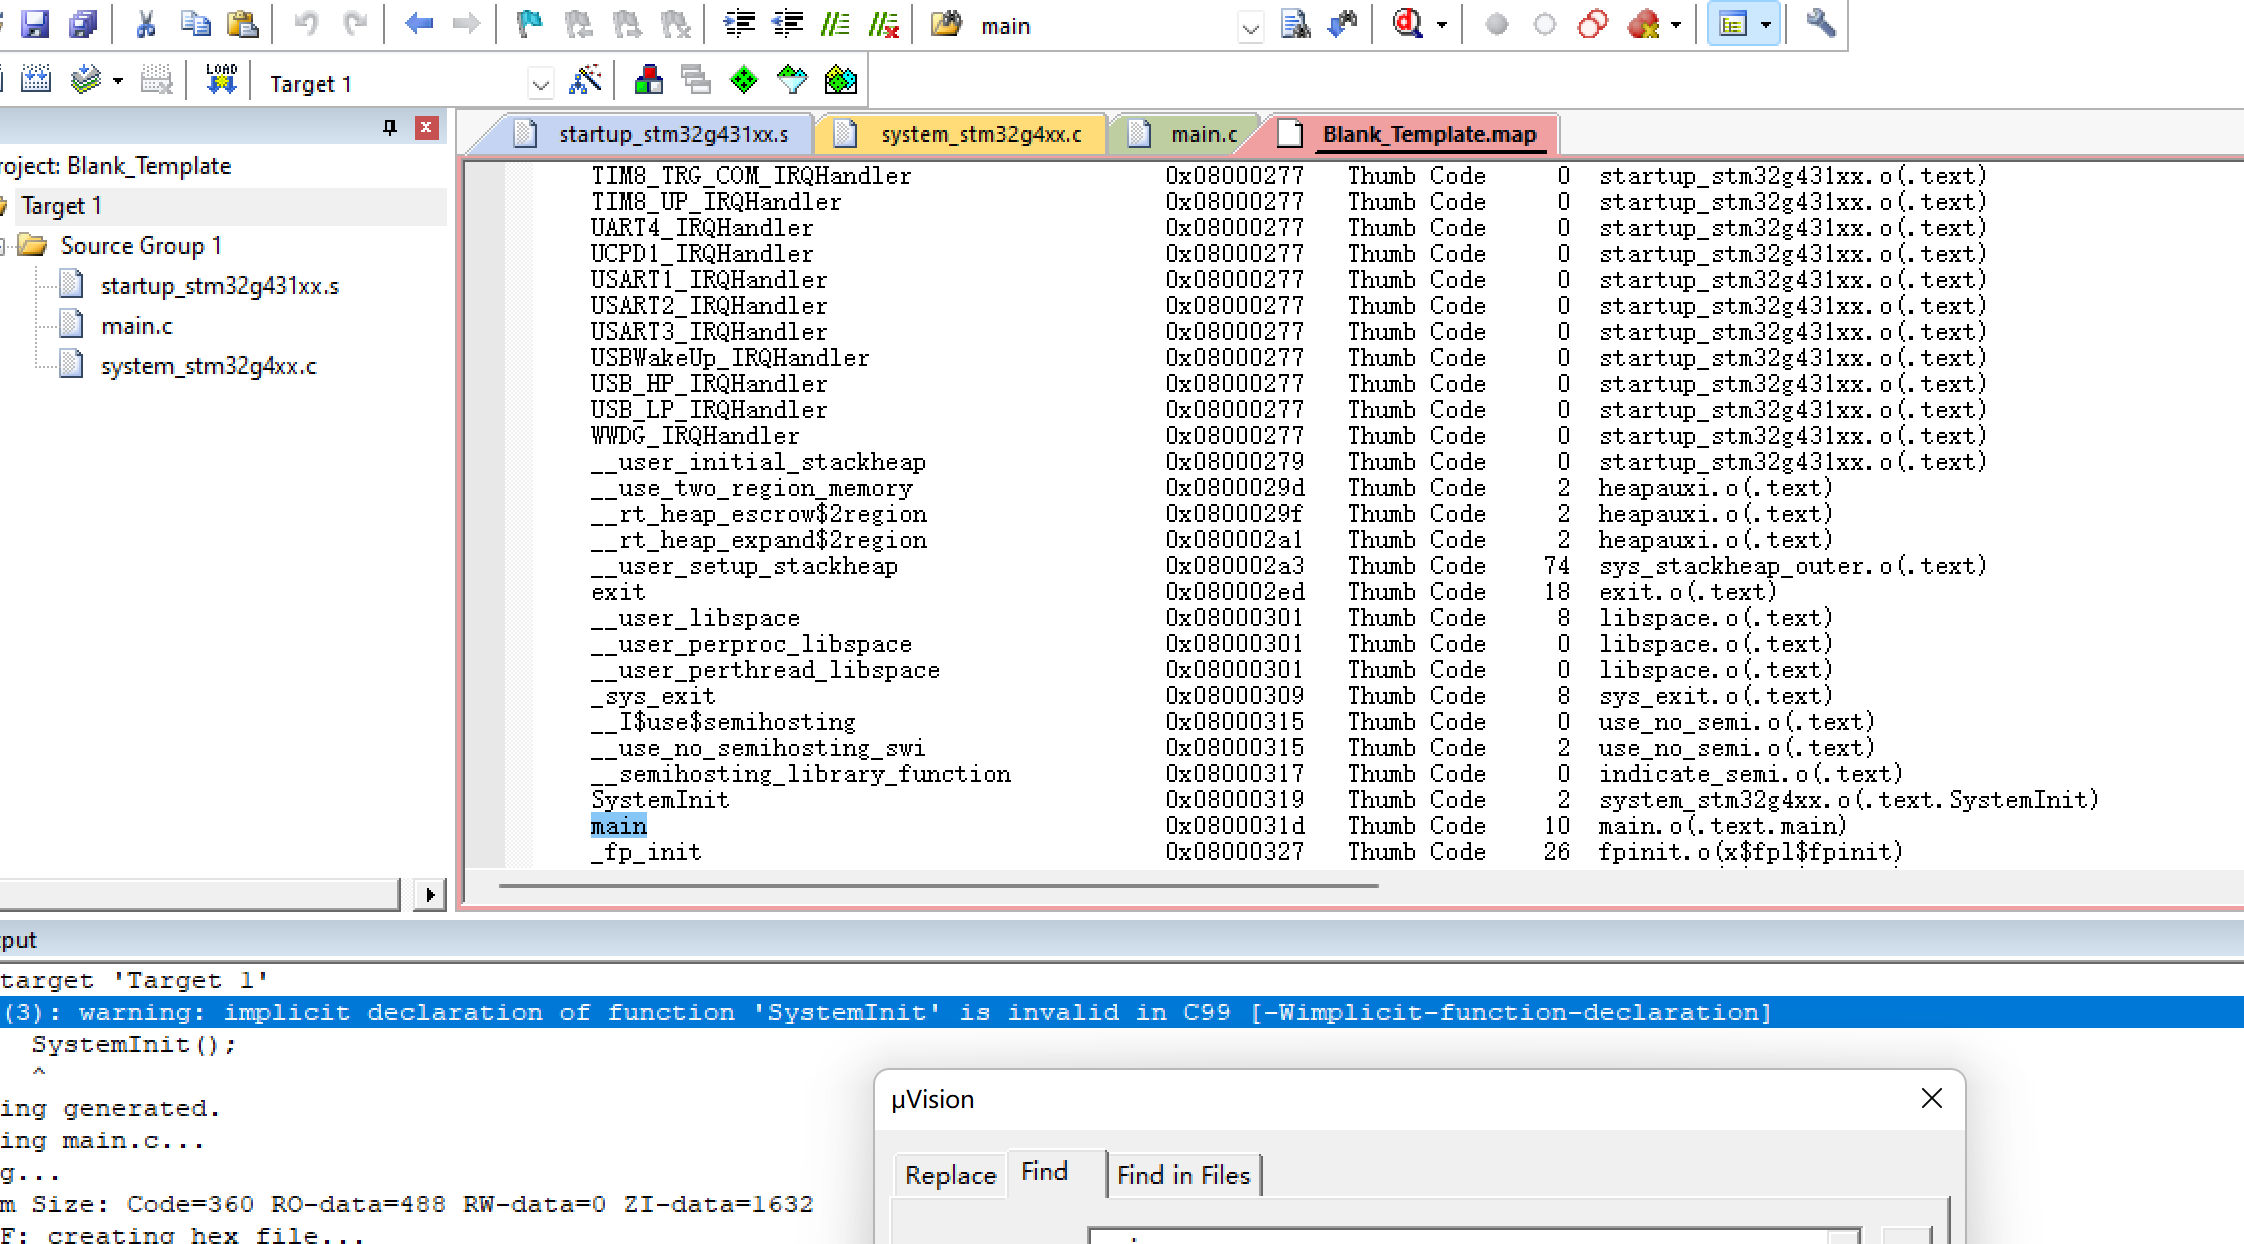Open the window layout button

coord(1733,24)
